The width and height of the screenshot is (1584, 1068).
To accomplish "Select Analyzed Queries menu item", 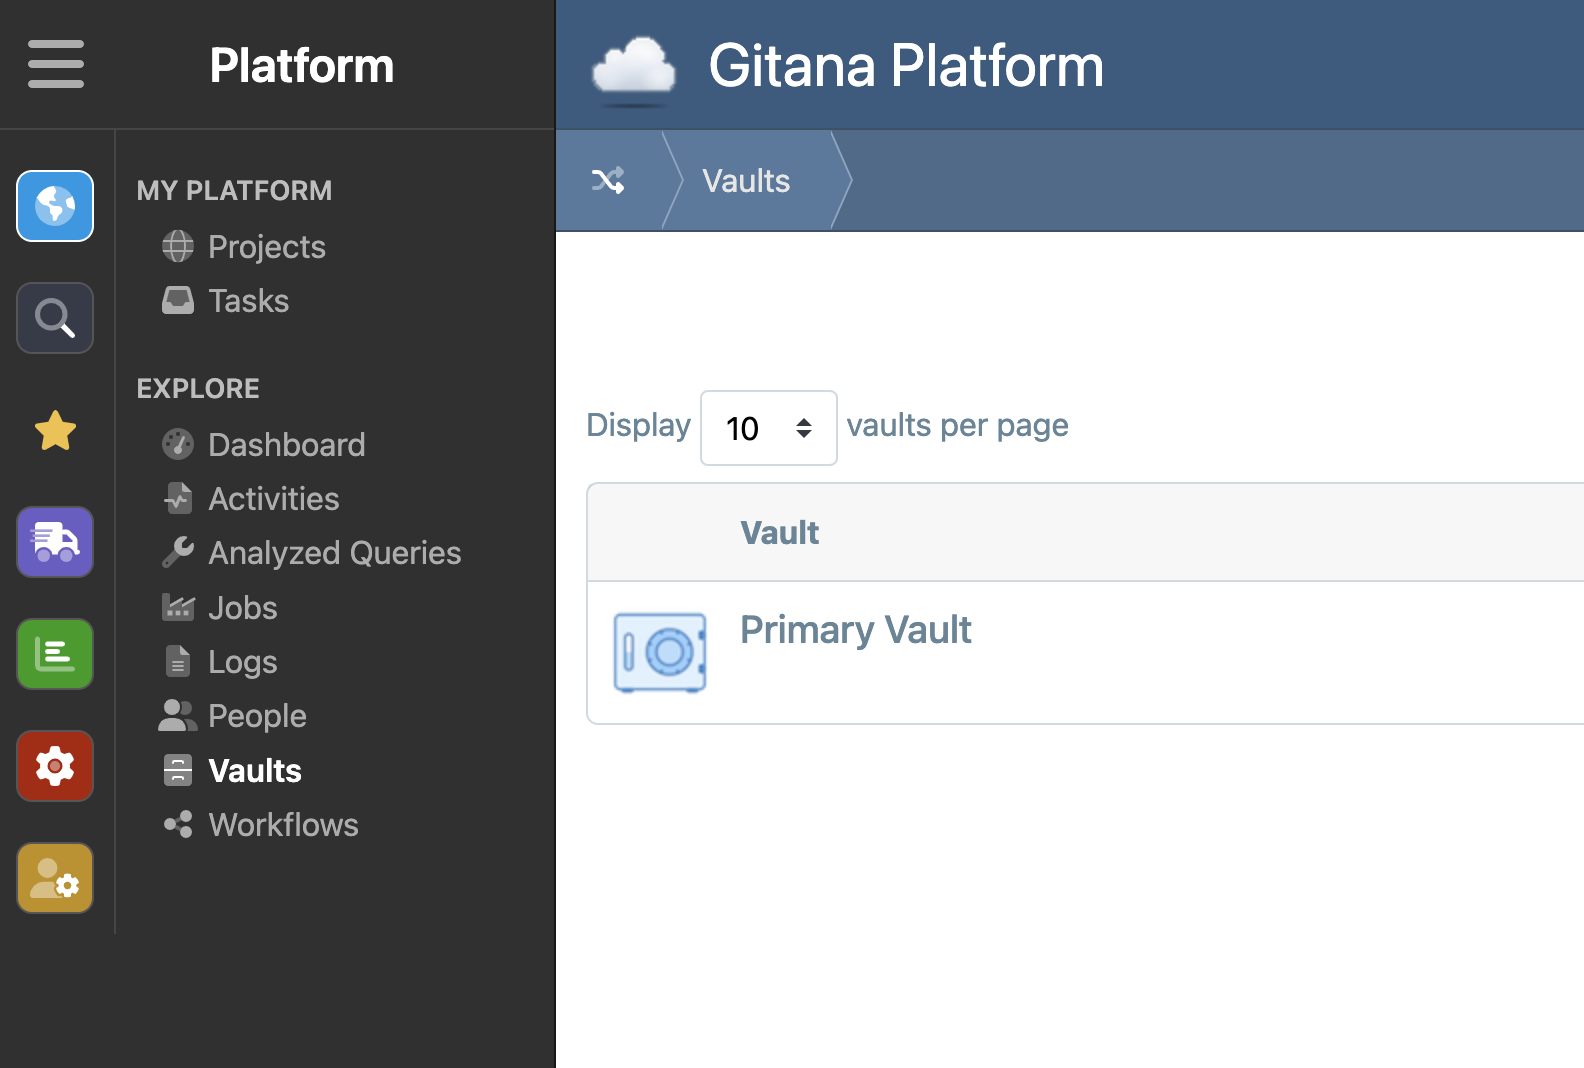I will pyautogui.click(x=334, y=552).
